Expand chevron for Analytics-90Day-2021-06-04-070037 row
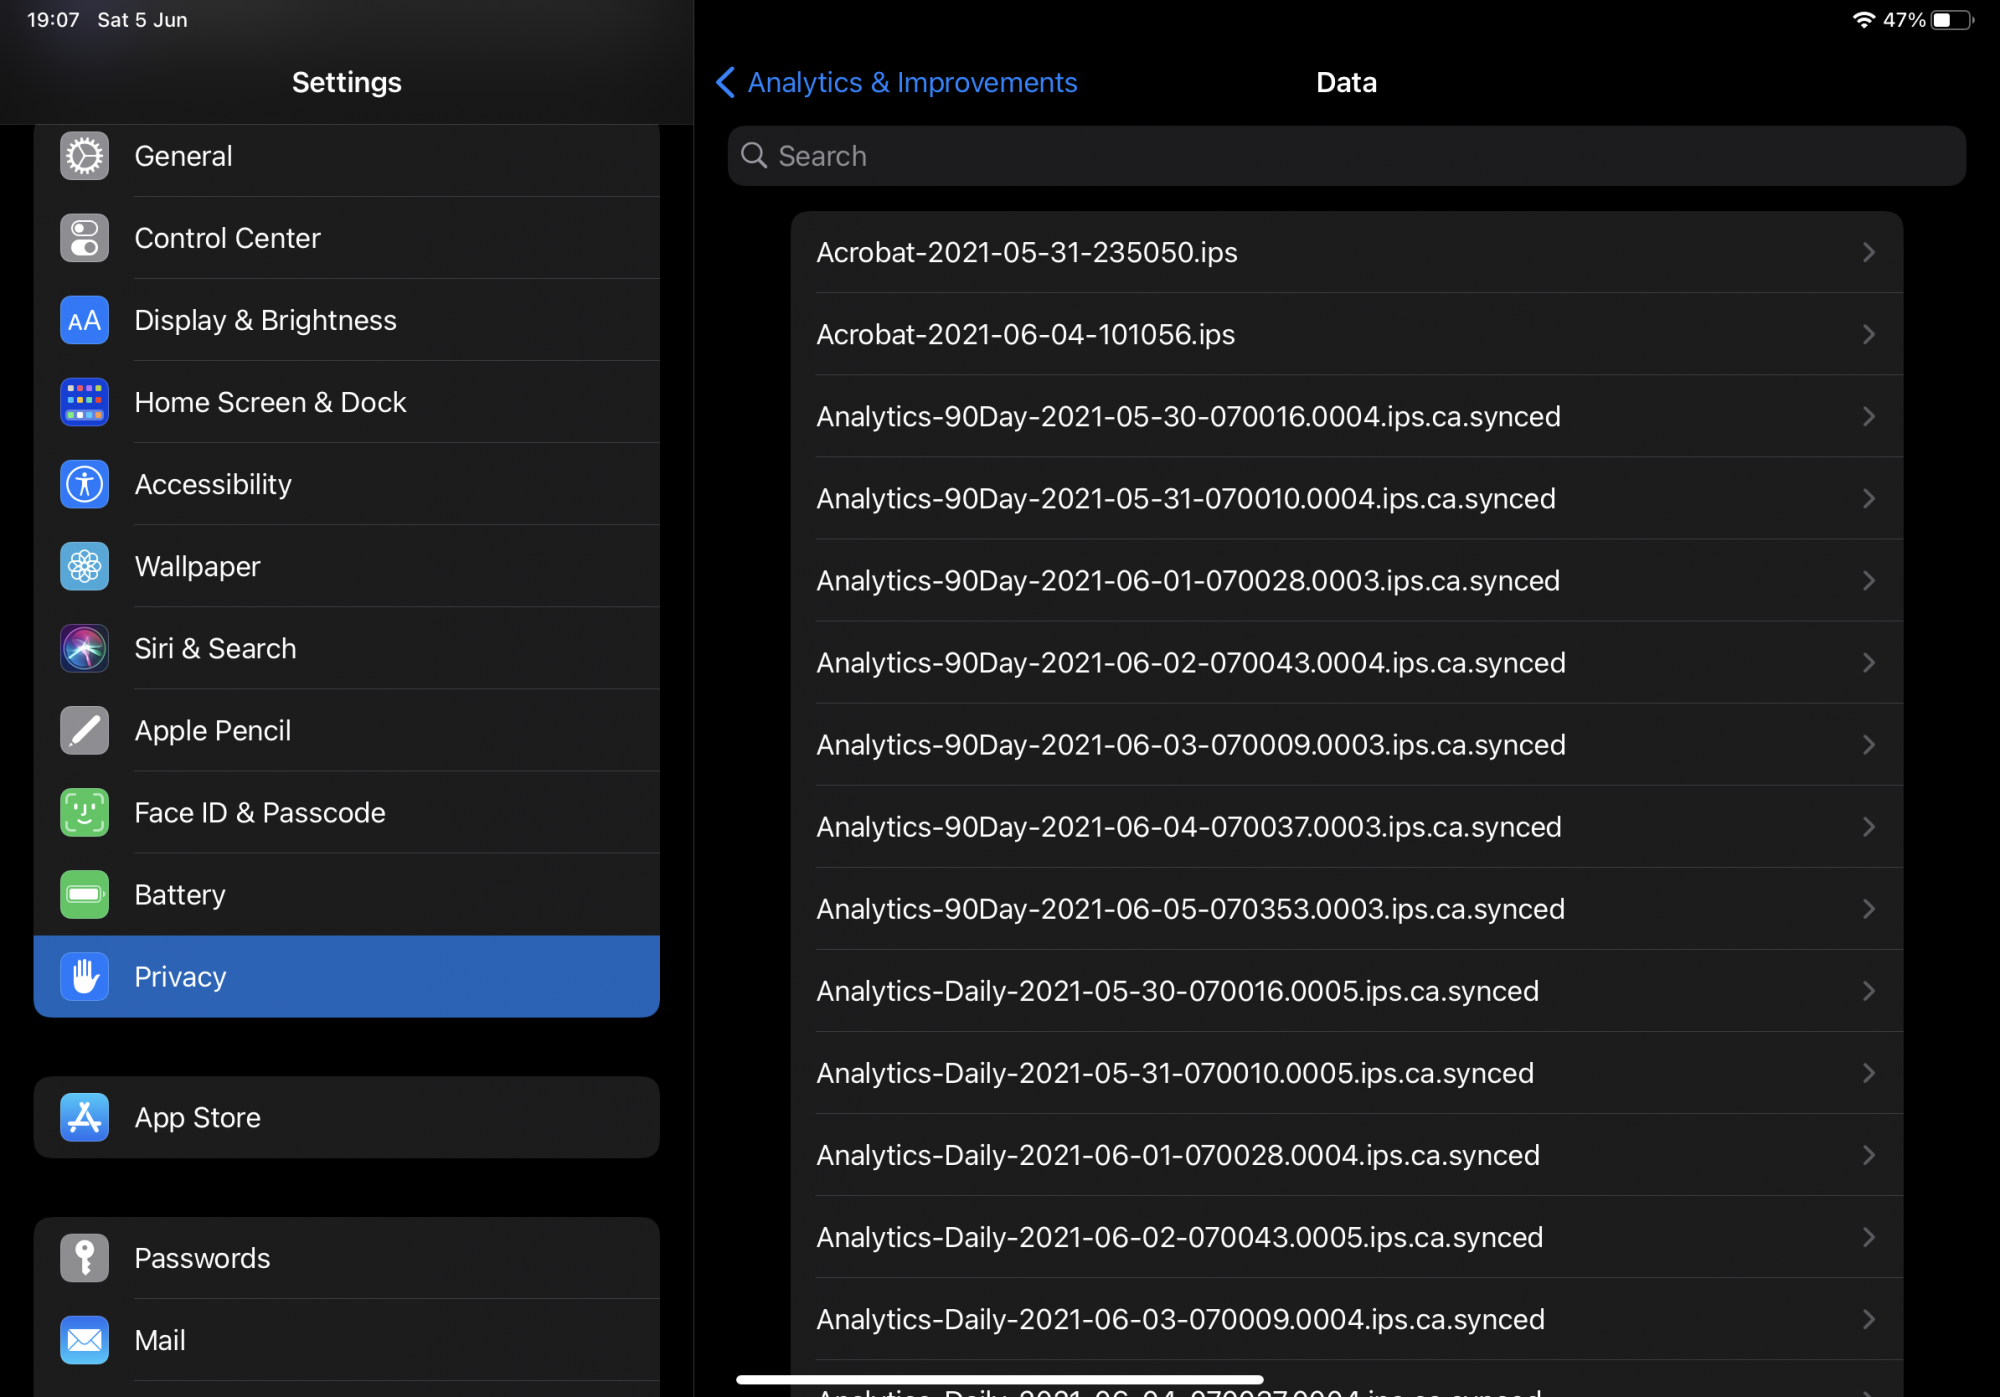Viewport: 2000px width, 1397px height. click(1868, 826)
